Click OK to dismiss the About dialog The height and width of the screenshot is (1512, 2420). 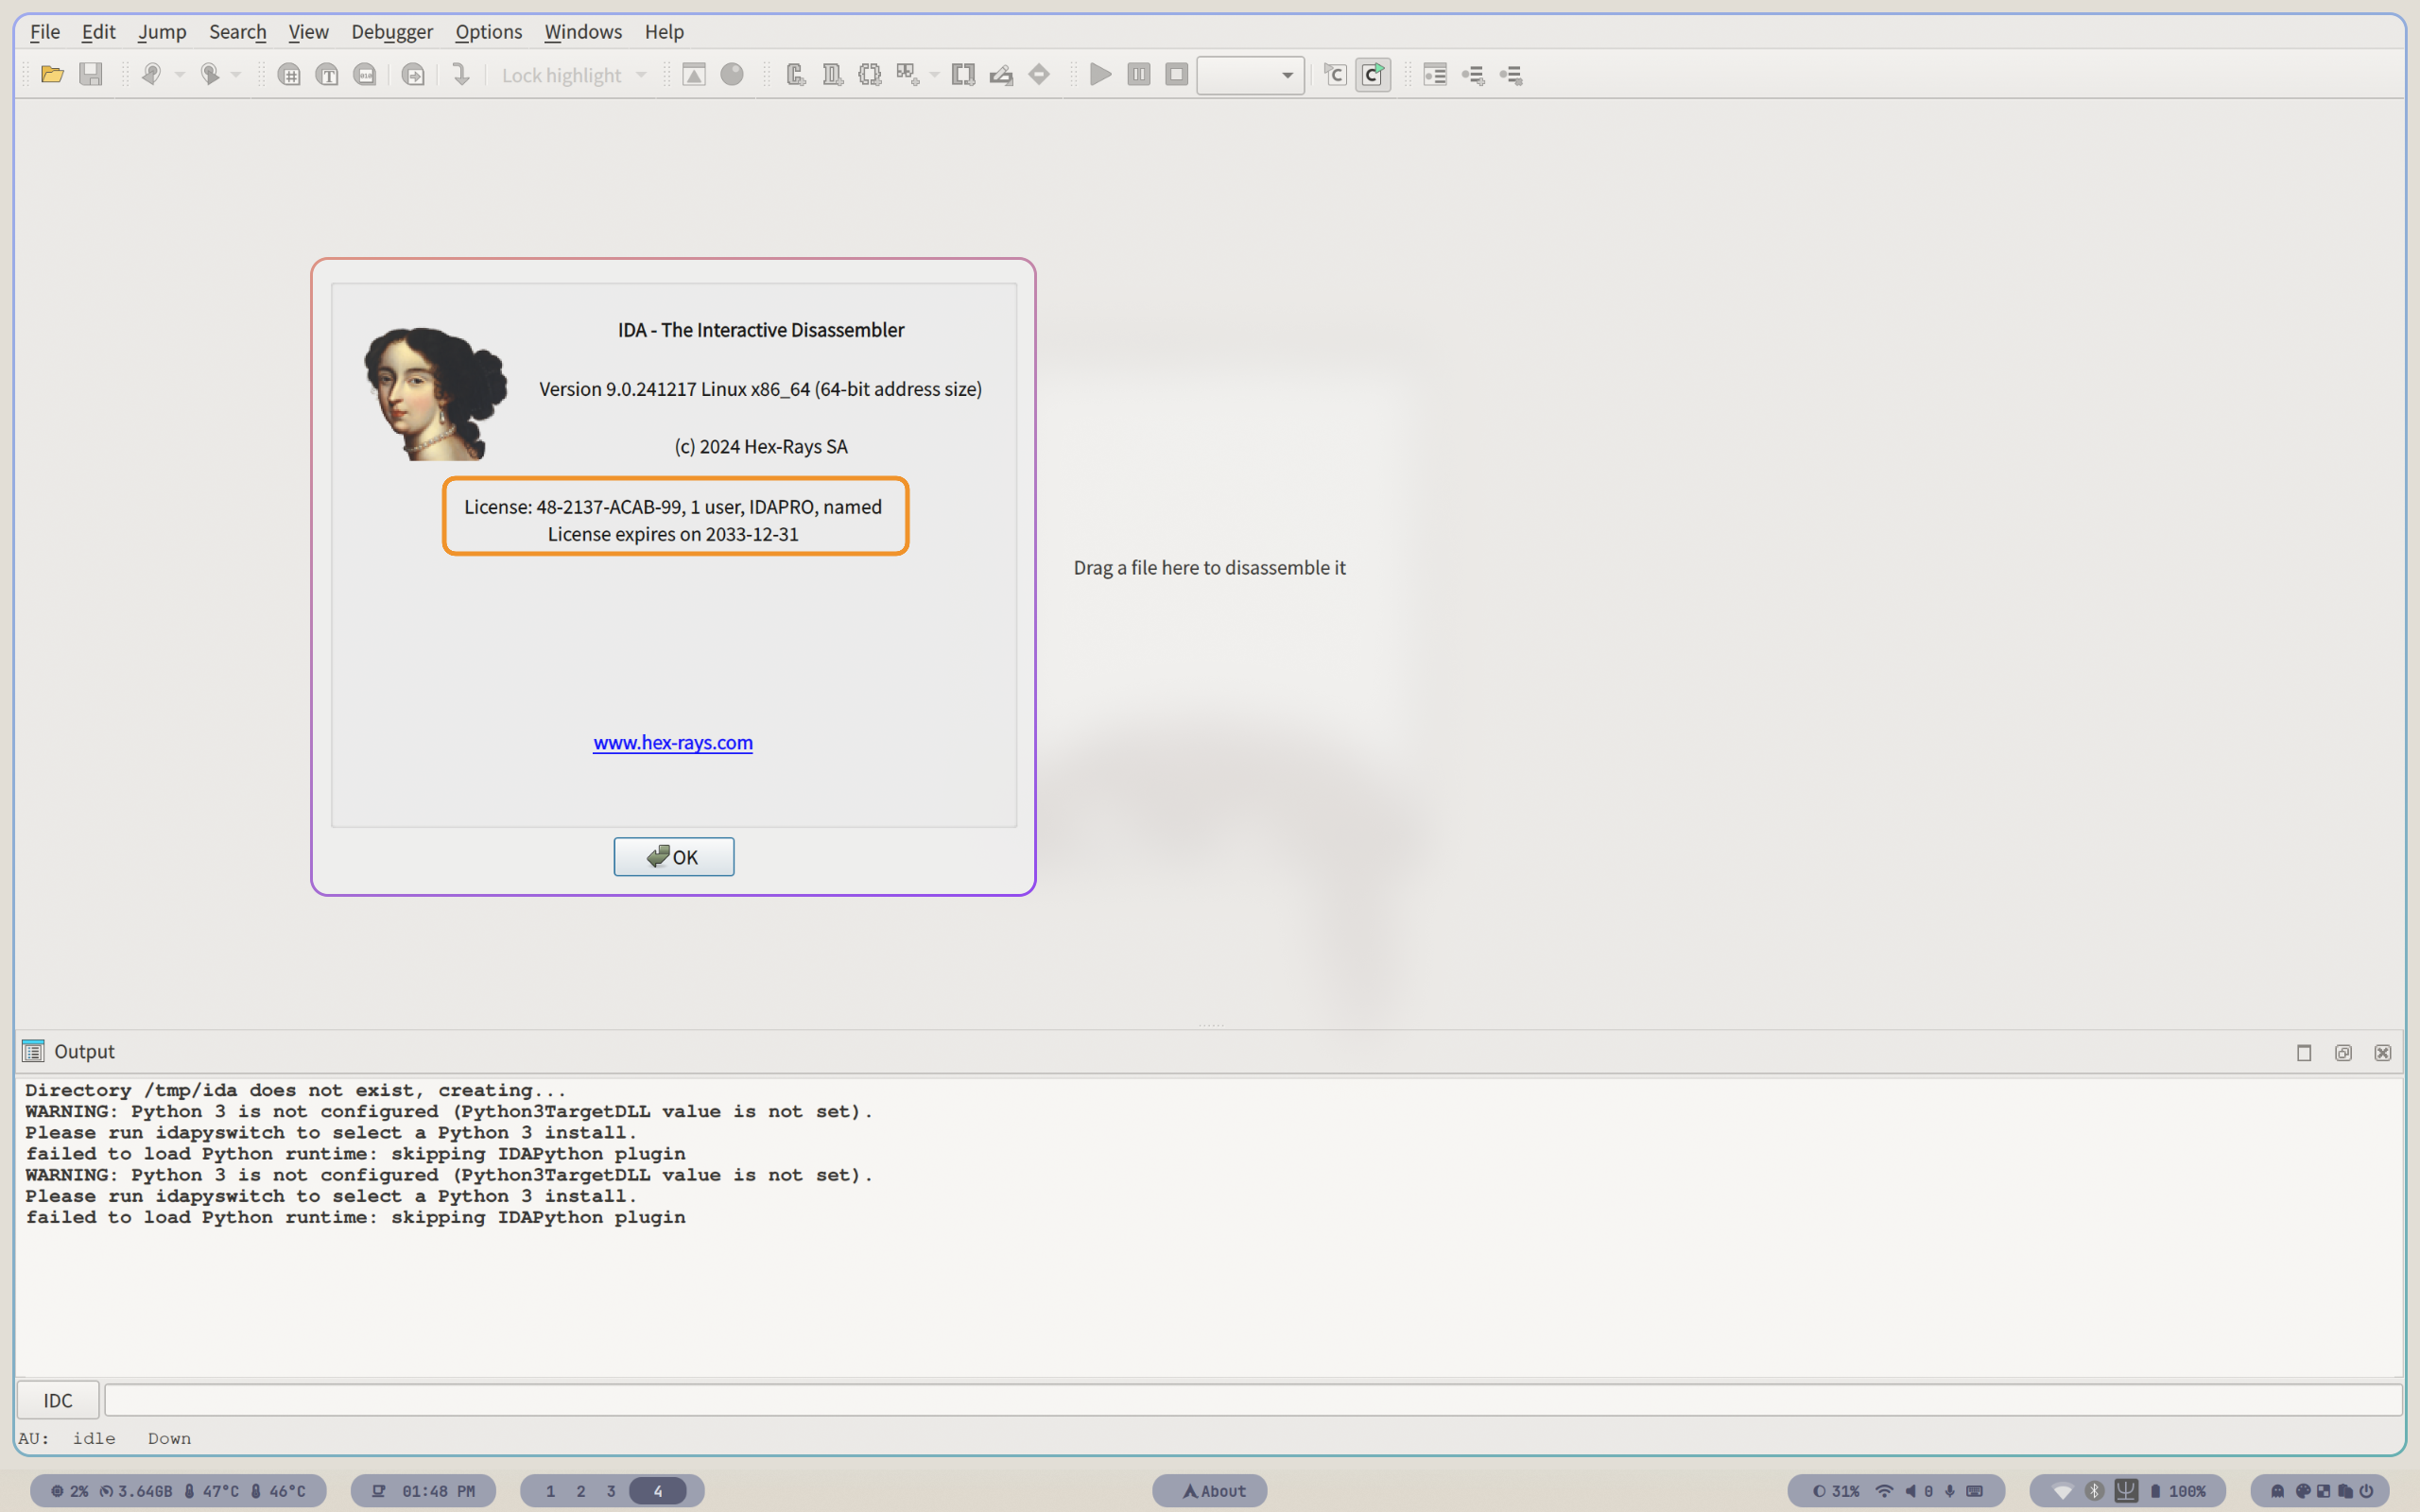674,856
